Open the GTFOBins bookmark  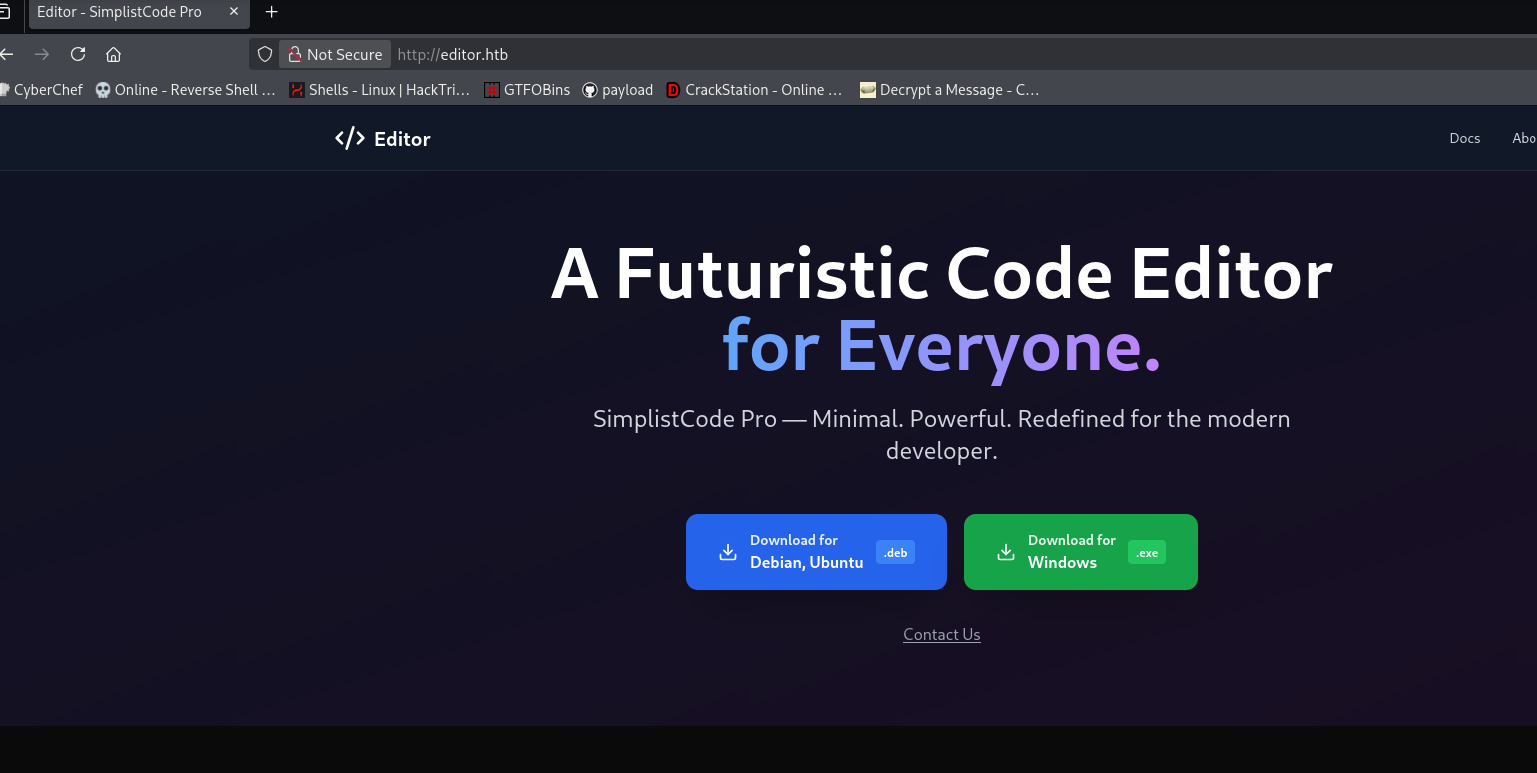pos(527,90)
